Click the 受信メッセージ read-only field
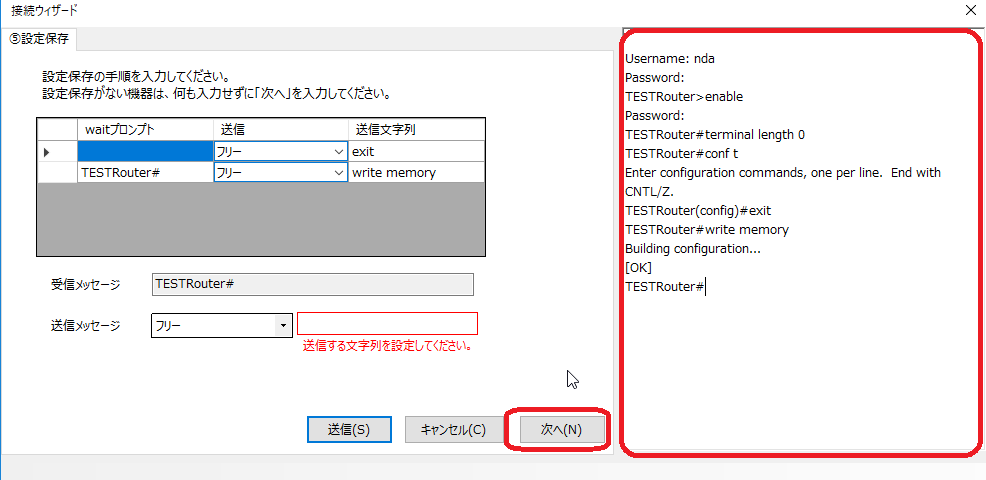 (x=312, y=285)
